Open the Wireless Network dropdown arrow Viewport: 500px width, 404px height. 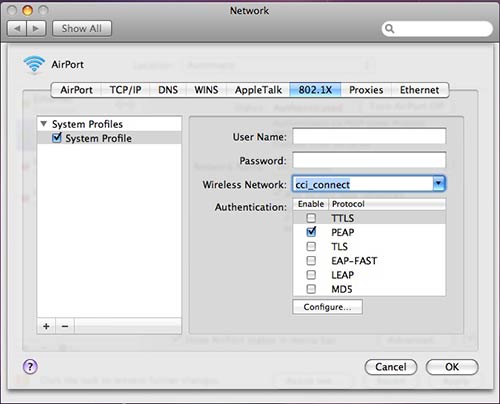(439, 184)
